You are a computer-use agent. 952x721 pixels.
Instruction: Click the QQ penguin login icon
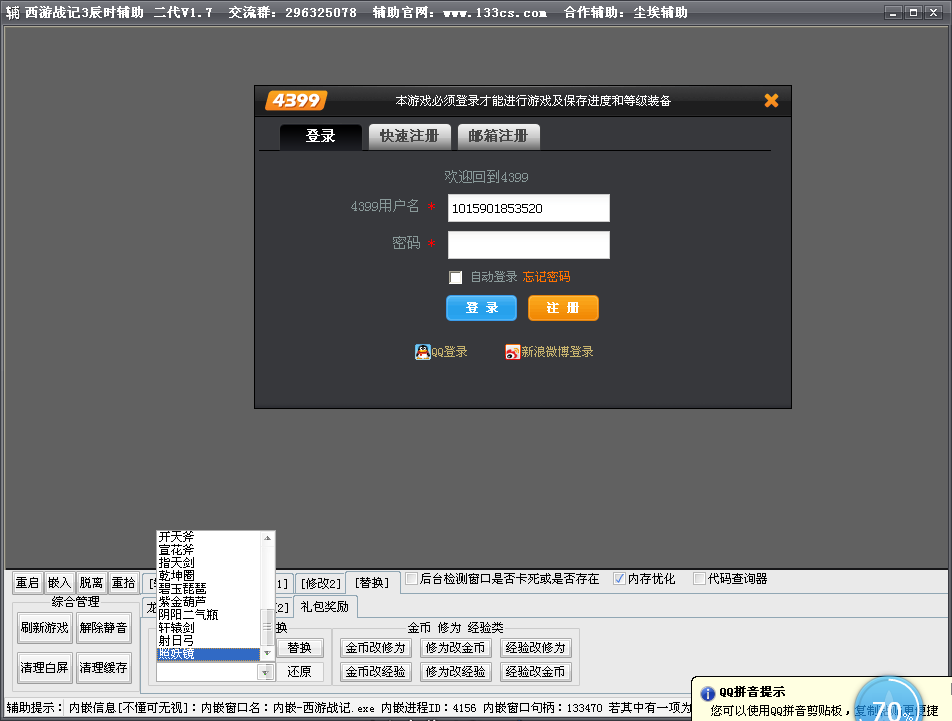423,352
